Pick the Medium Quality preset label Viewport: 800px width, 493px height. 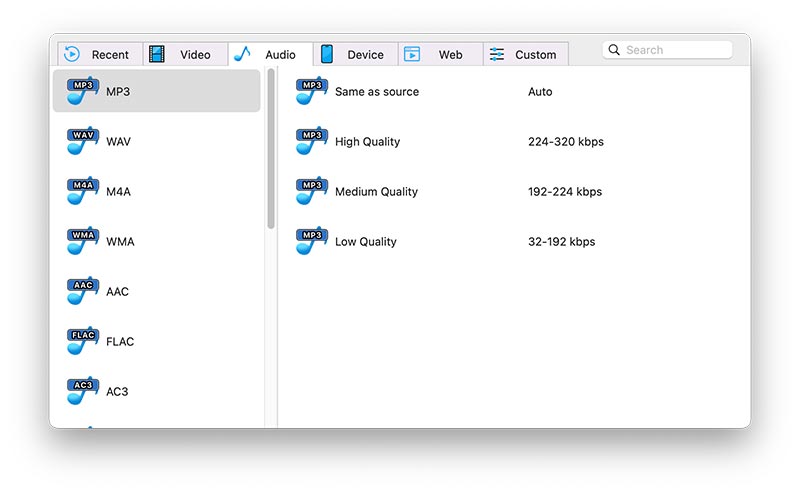[377, 192]
